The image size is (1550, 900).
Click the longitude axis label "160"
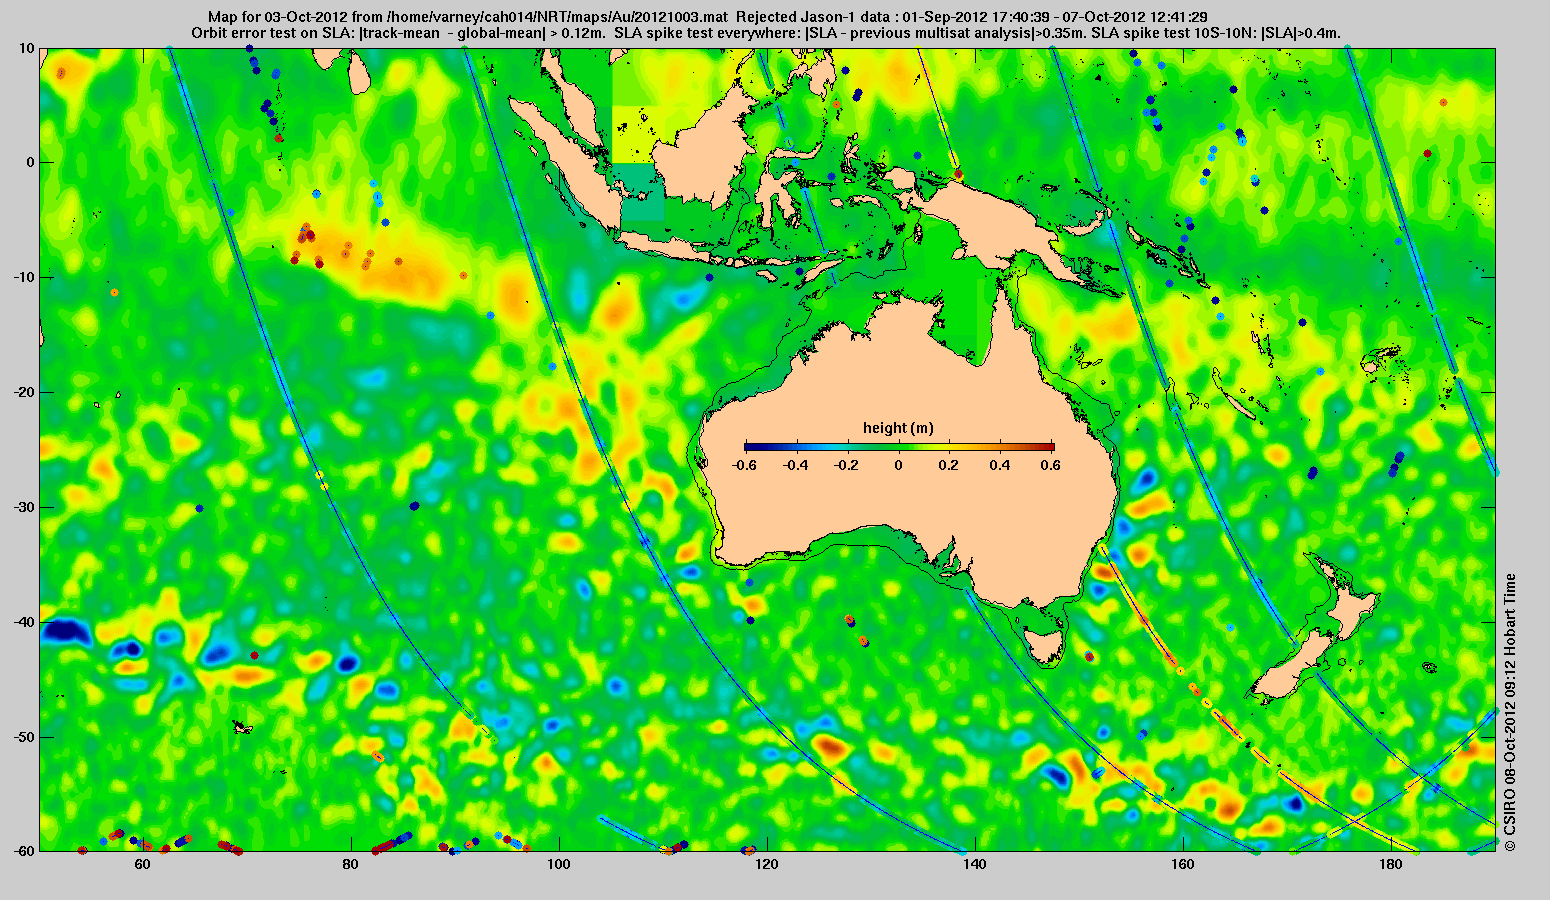coord(1183,864)
